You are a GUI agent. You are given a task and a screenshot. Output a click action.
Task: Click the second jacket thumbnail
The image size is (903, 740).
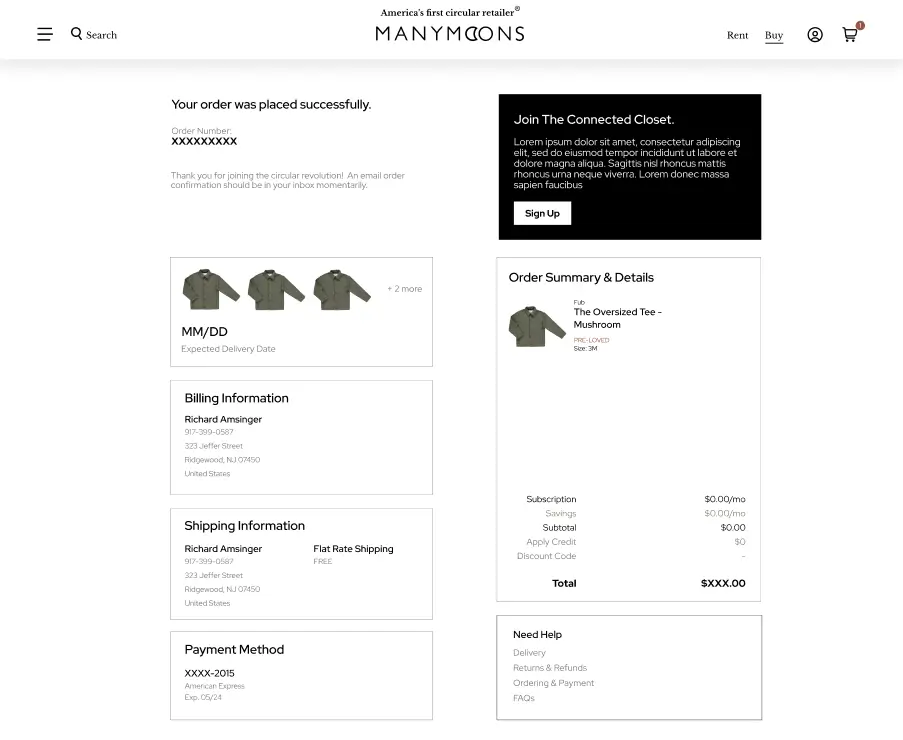276,289
